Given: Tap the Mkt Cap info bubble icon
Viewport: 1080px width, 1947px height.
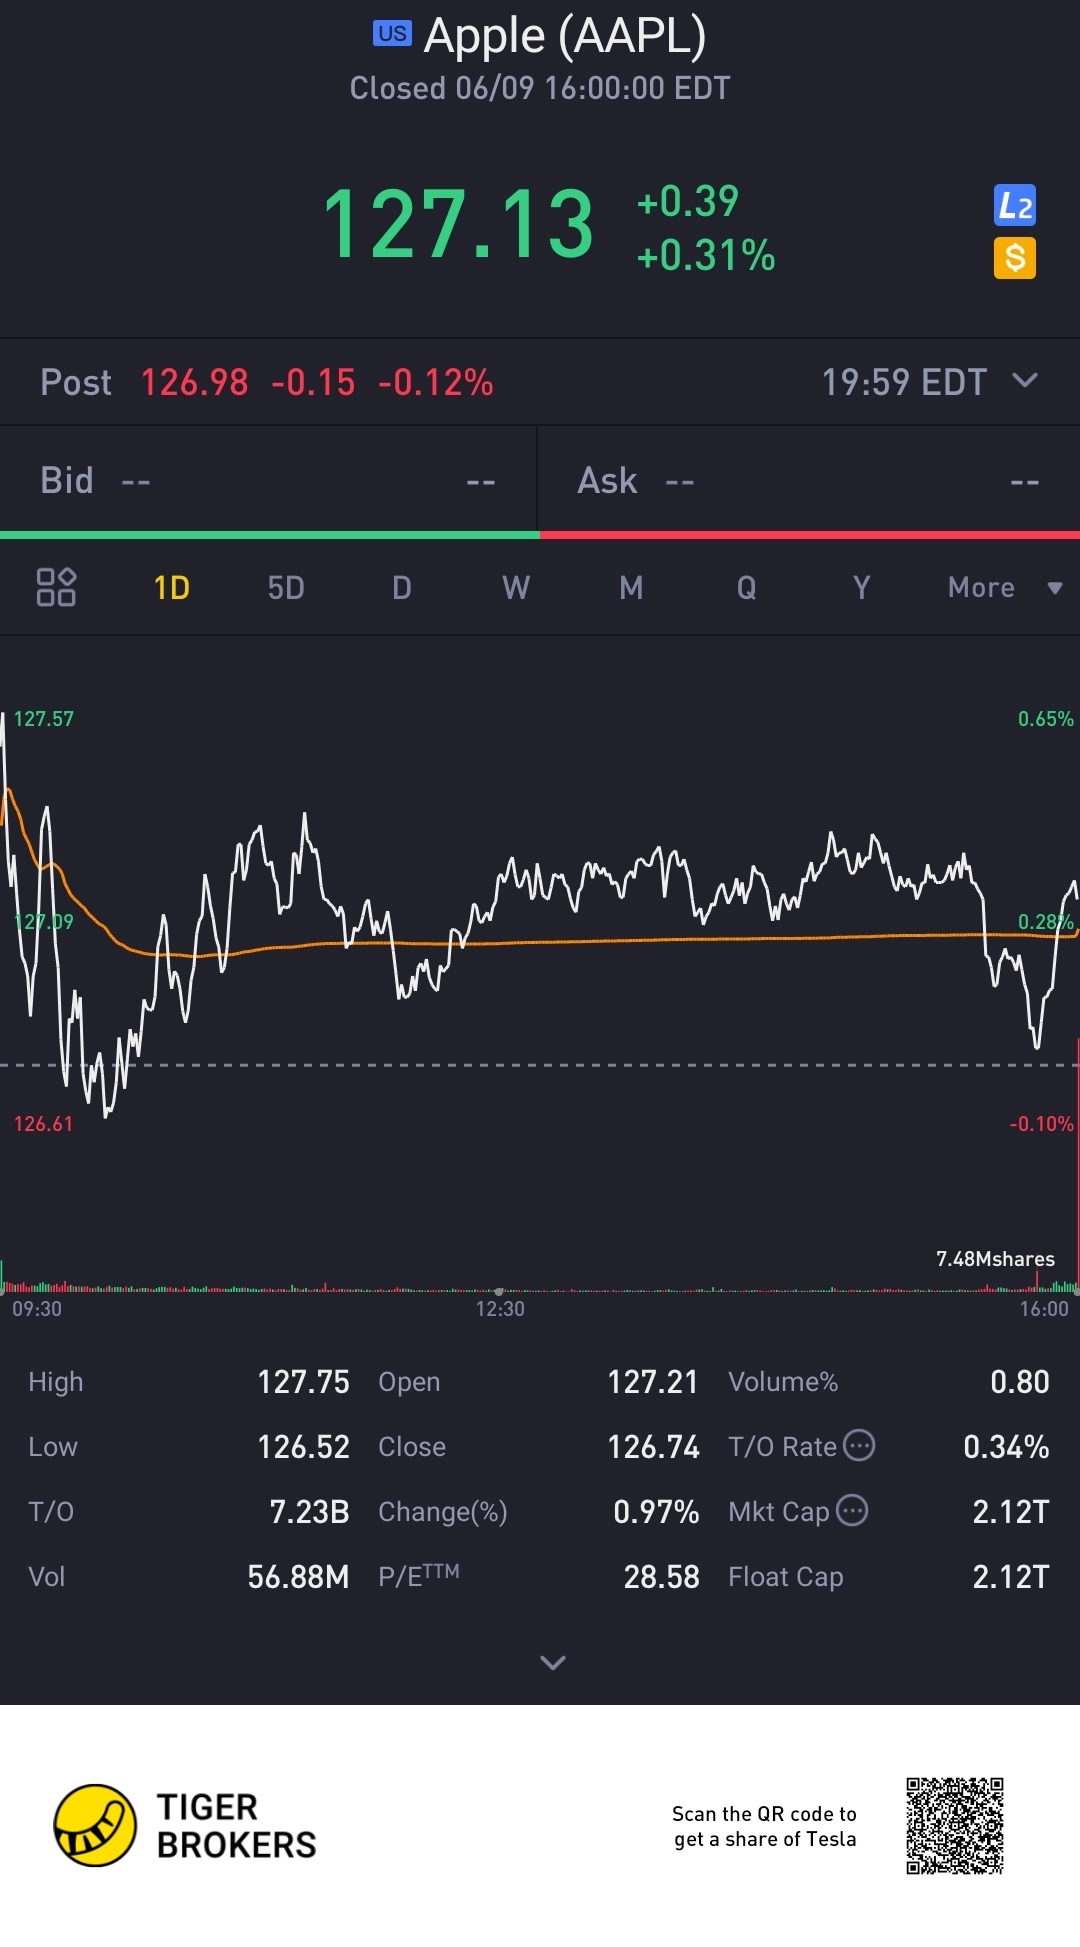Looking at the screenshot, I should click(x=852, y=1511).
